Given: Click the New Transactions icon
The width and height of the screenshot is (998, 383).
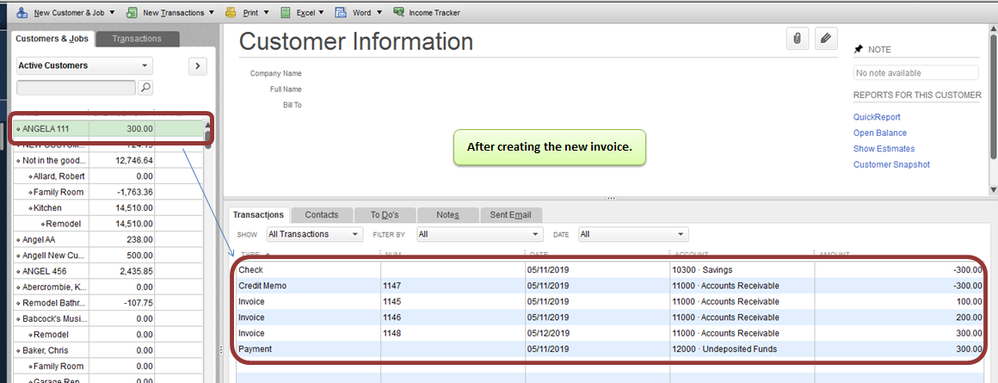Looking at the screenshot, I should [x=132, y=12].
